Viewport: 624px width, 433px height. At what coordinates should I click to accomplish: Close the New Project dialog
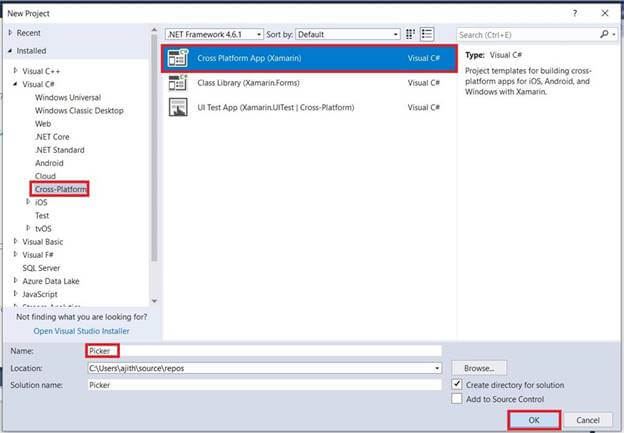pos(605,13)
